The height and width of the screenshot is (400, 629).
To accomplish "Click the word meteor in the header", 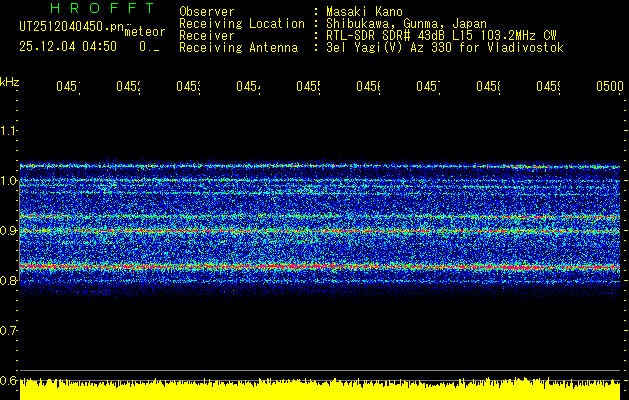I will coord(145,32).
